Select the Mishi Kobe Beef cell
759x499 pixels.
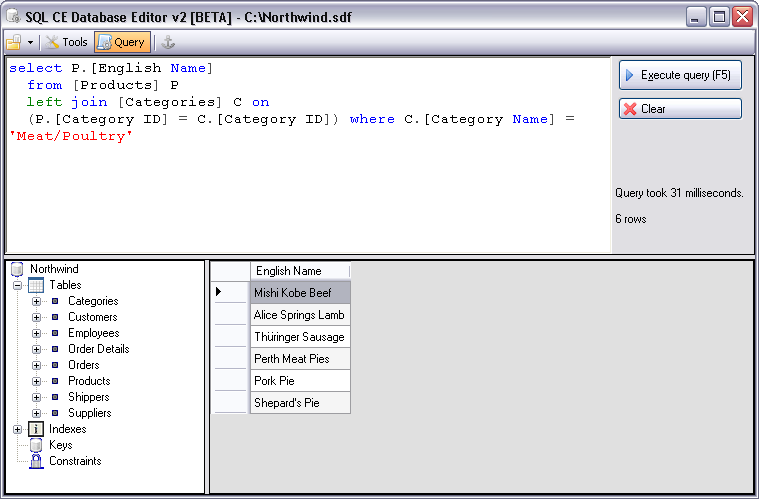(300, 292)
